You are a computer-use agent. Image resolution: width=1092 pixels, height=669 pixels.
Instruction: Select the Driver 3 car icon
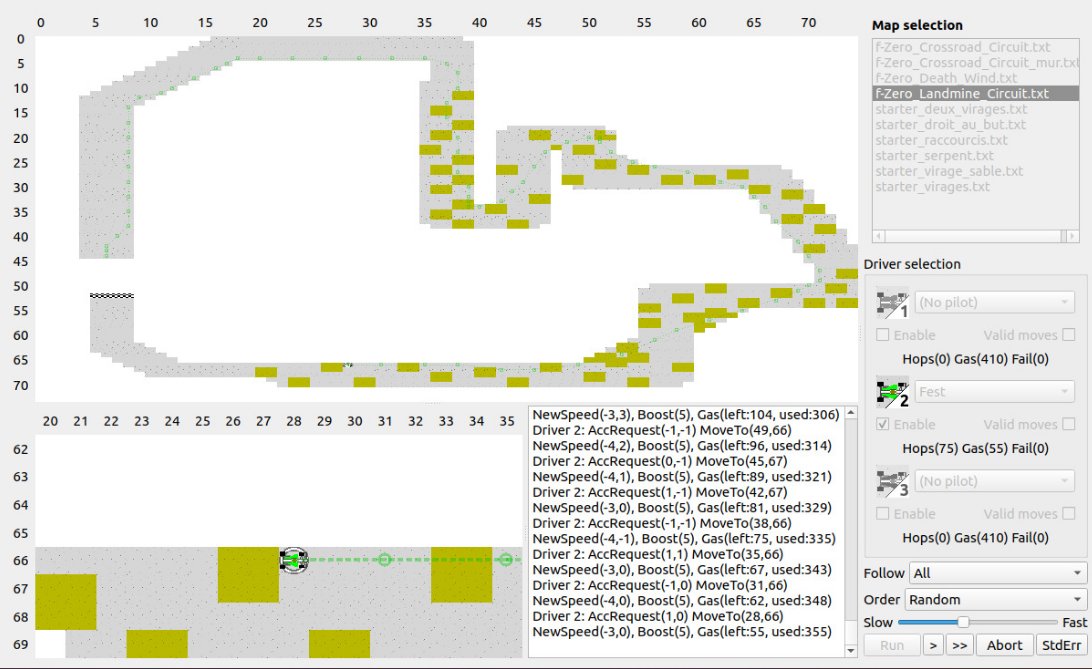coord(890,481)
